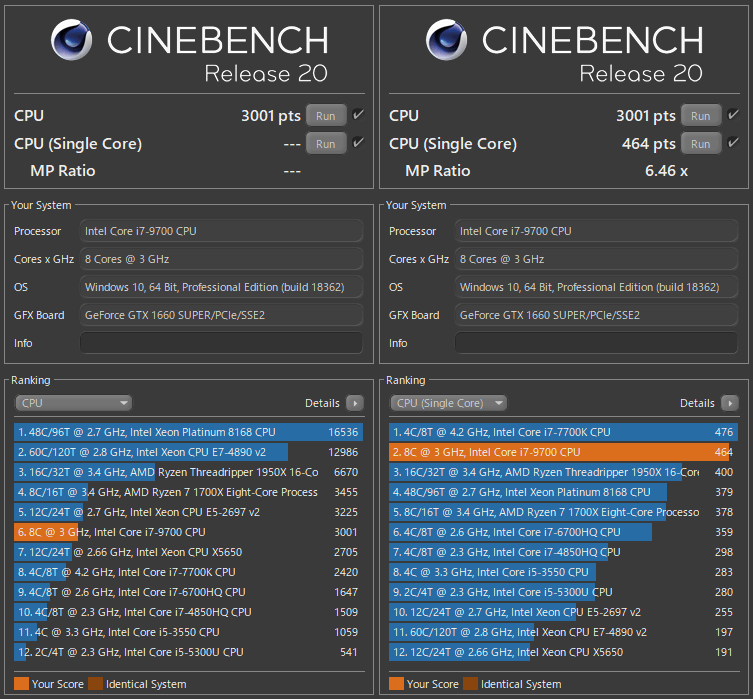Expand Details arrow in right window ranking

coord(730,403)
